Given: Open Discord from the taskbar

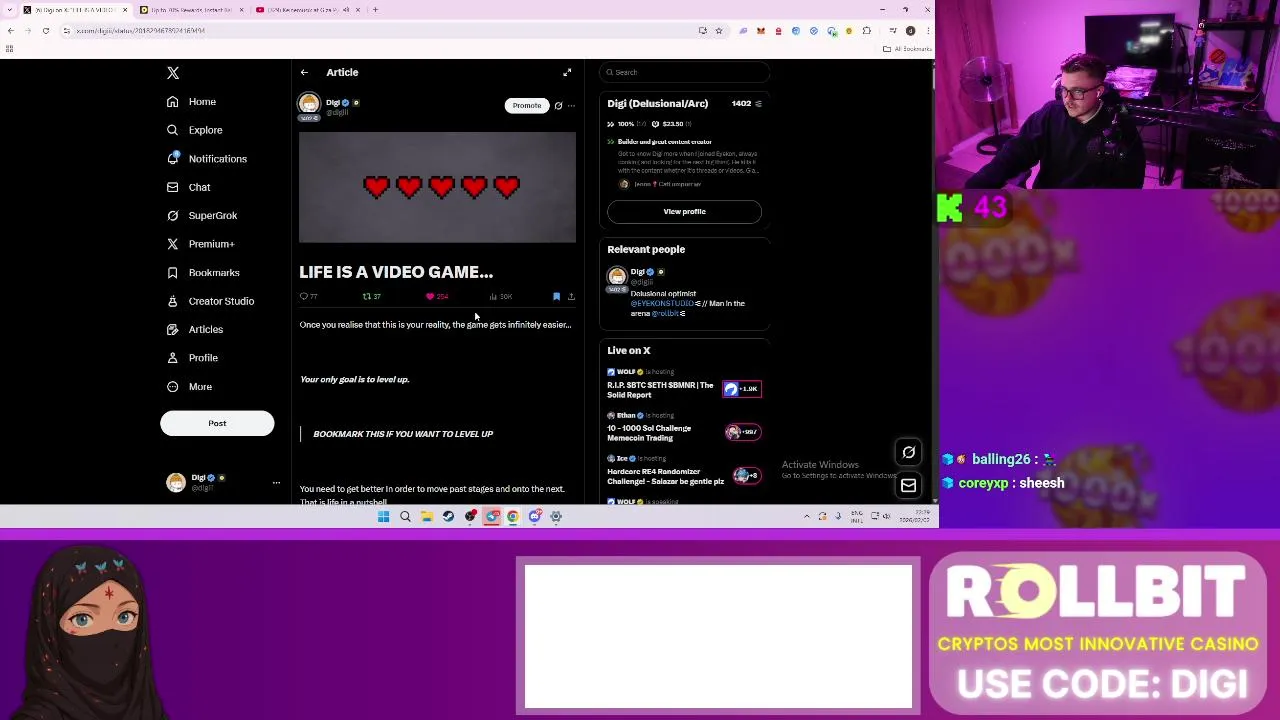Looking at the screenshot, I should coord(535,517).
